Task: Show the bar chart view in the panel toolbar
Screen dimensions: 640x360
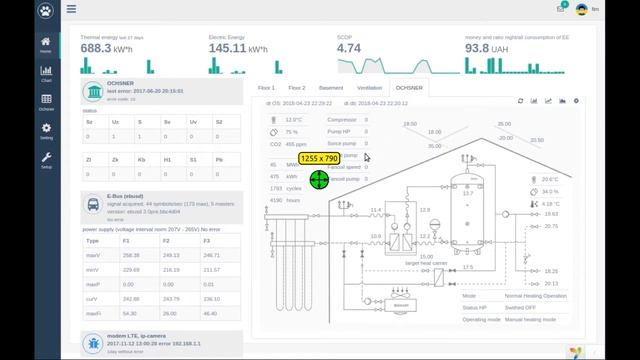Action: 534,101
